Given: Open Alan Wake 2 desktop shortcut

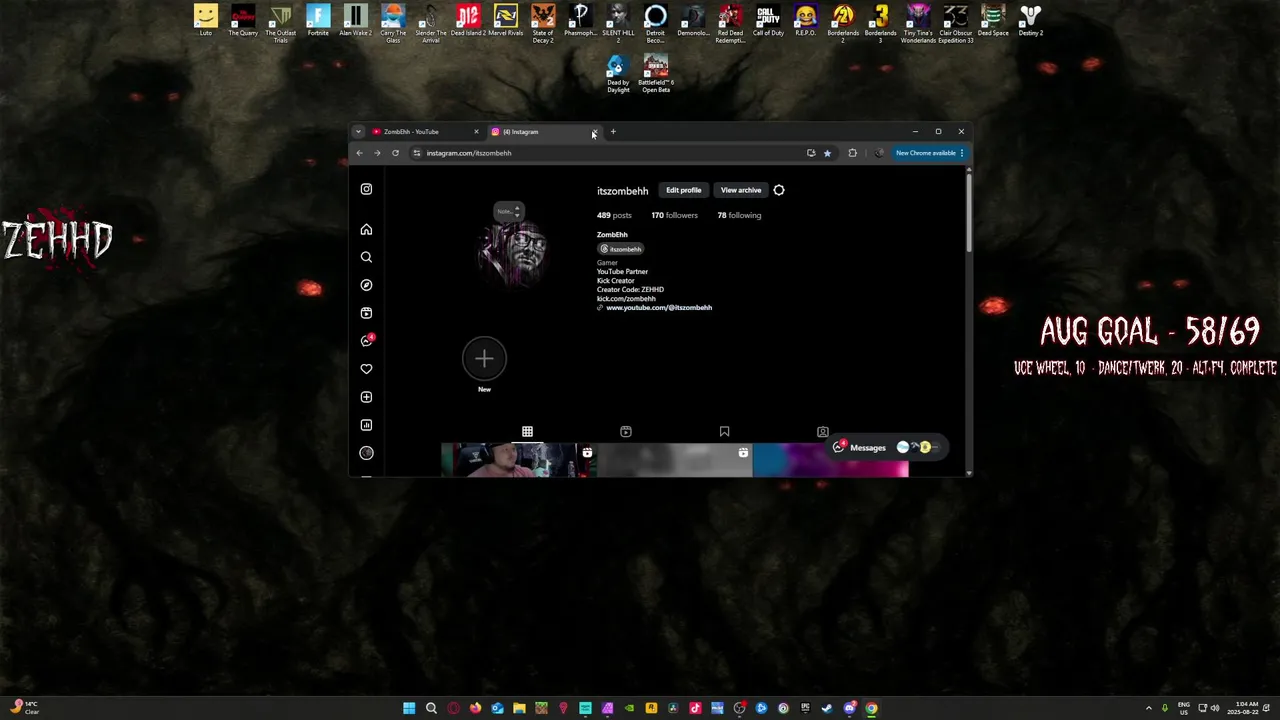Looking at the screenshot, I should (x=355, y=21).
